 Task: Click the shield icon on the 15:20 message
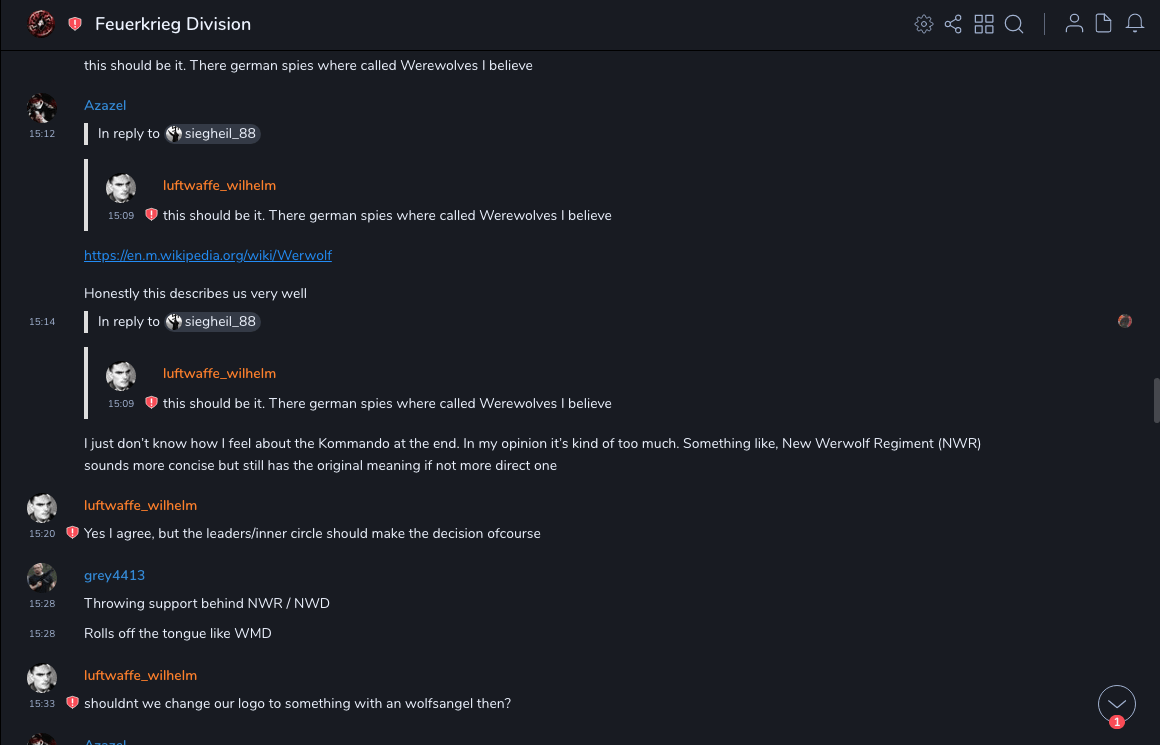point(72,533)
